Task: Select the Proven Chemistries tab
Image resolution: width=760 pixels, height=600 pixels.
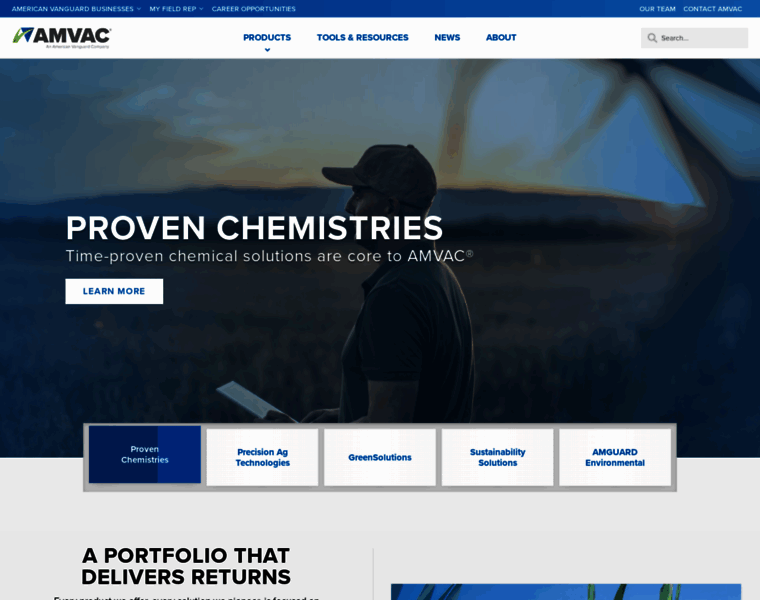Action: click(x=145, y=455)
